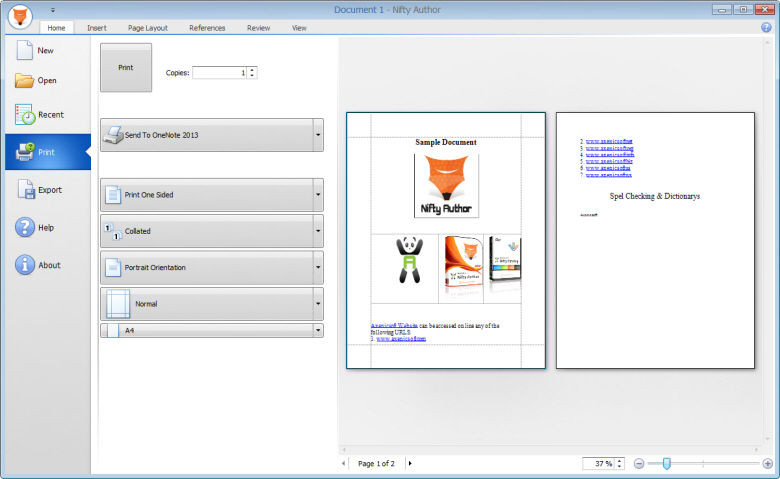Expand the Send To OneNote 2013 printer dropdown
Viewport: 780px width, 479px height.
tap(318, 134)
